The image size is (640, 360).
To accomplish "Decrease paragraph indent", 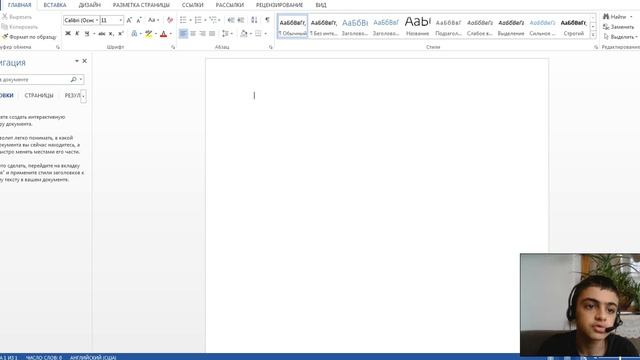I will pos(231,20).
